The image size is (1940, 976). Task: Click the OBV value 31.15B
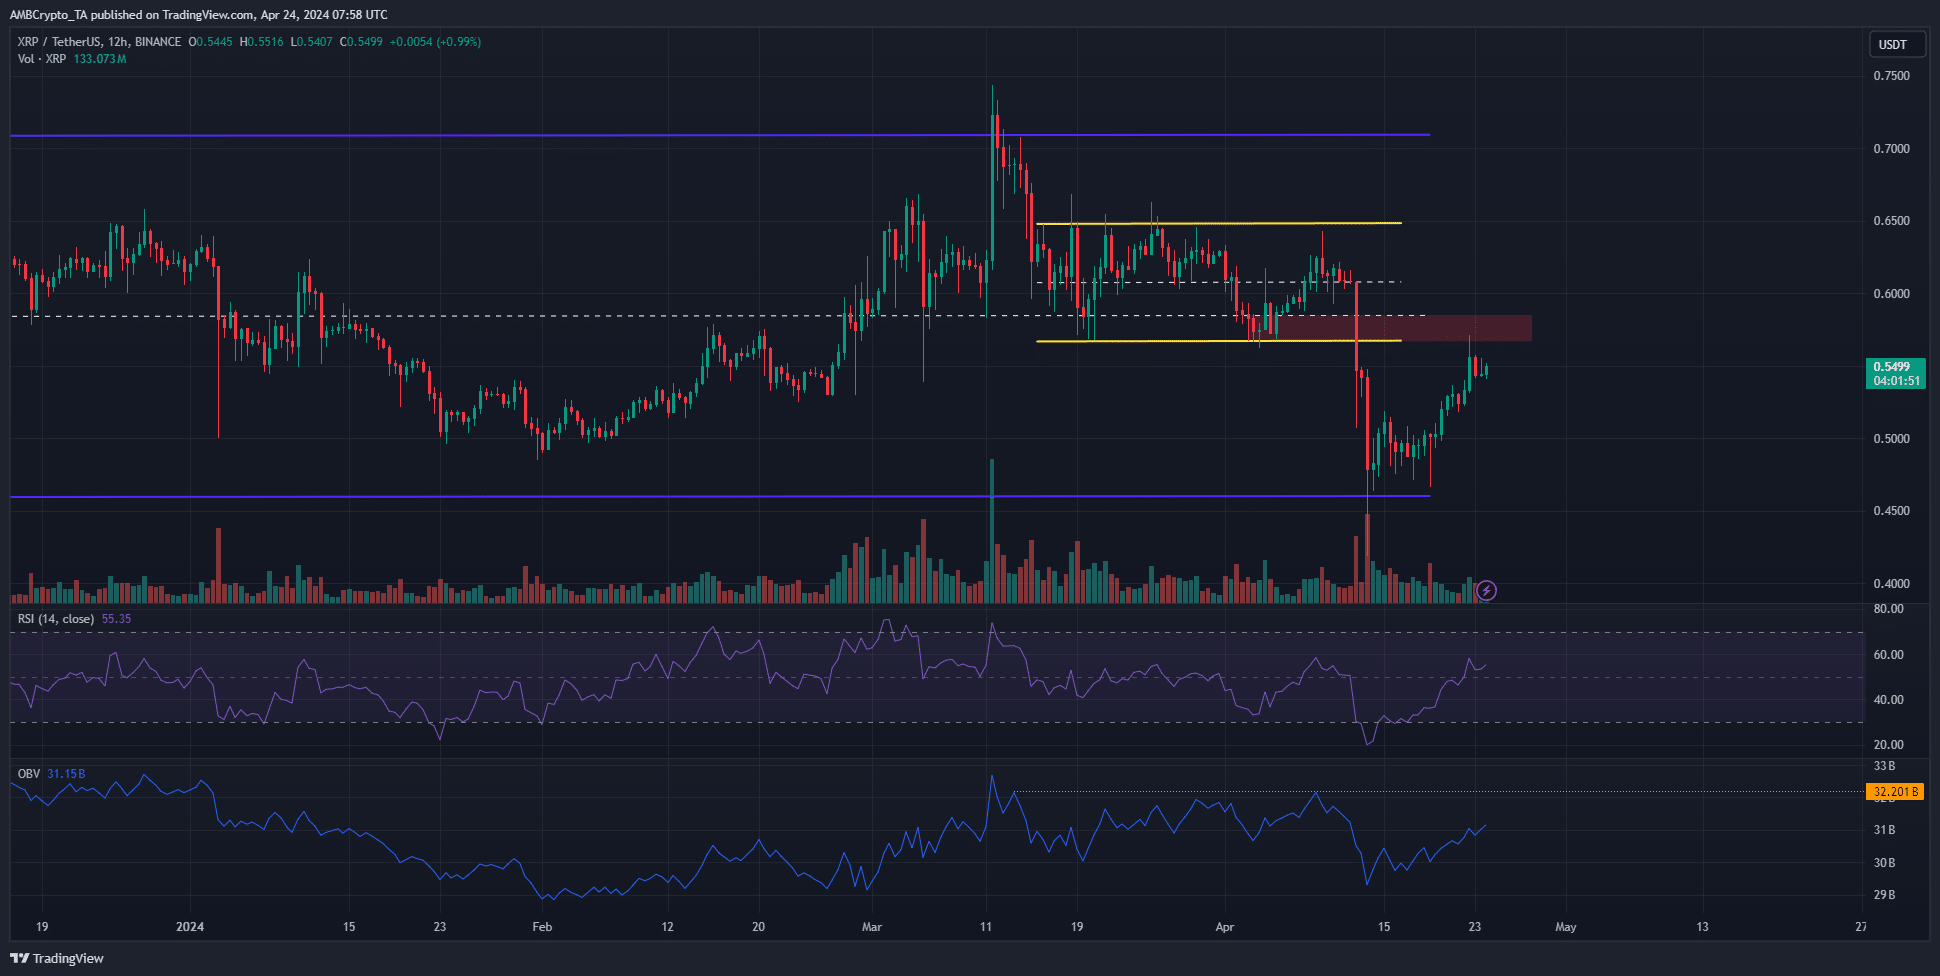point(66,774)
